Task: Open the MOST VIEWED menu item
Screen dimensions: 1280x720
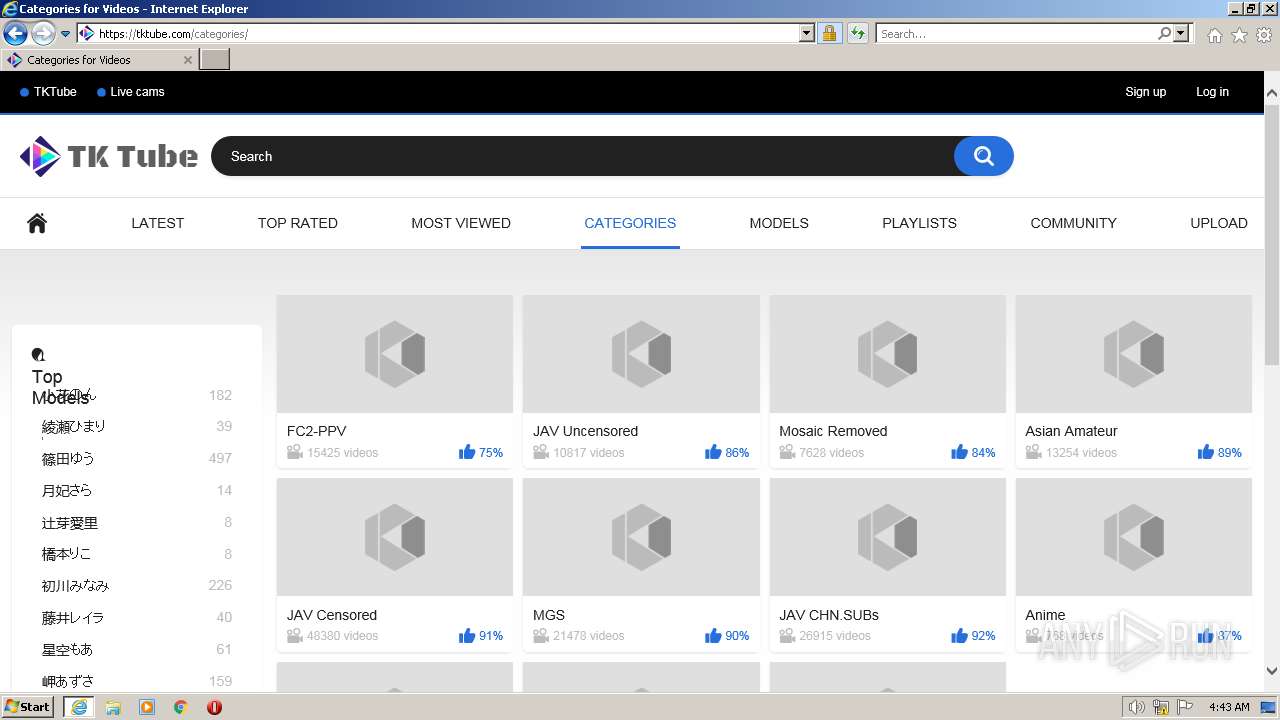Action: point(461,223)
